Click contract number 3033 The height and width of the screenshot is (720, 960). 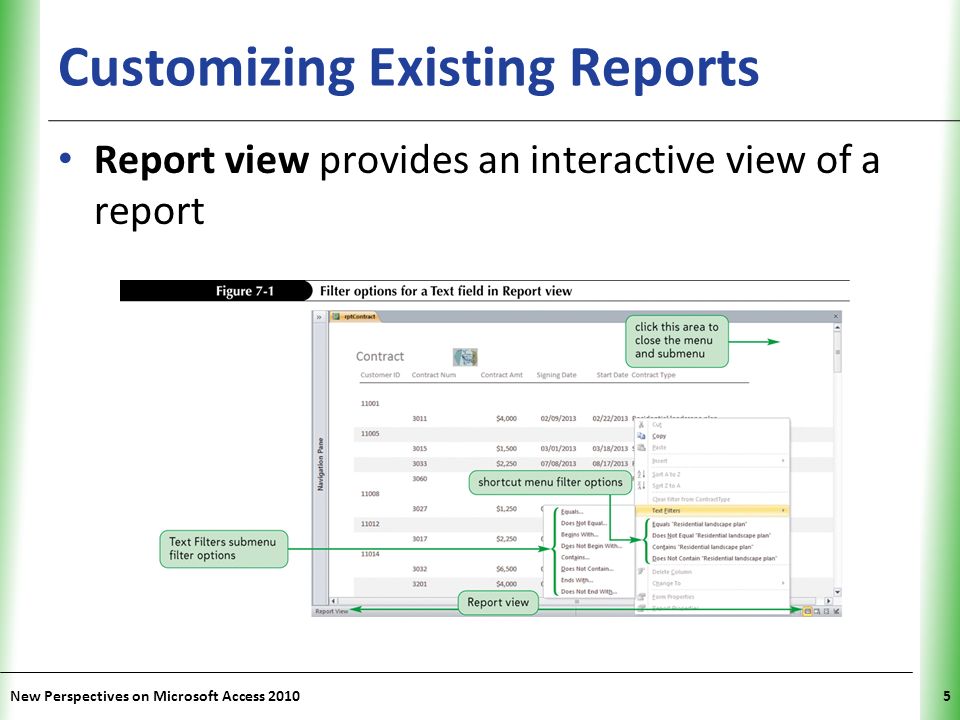[419, 463]
